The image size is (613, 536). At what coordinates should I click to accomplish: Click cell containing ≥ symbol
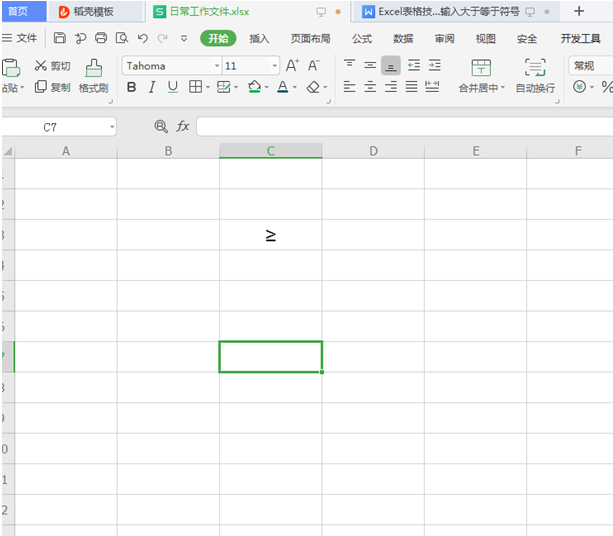(271, 235)
